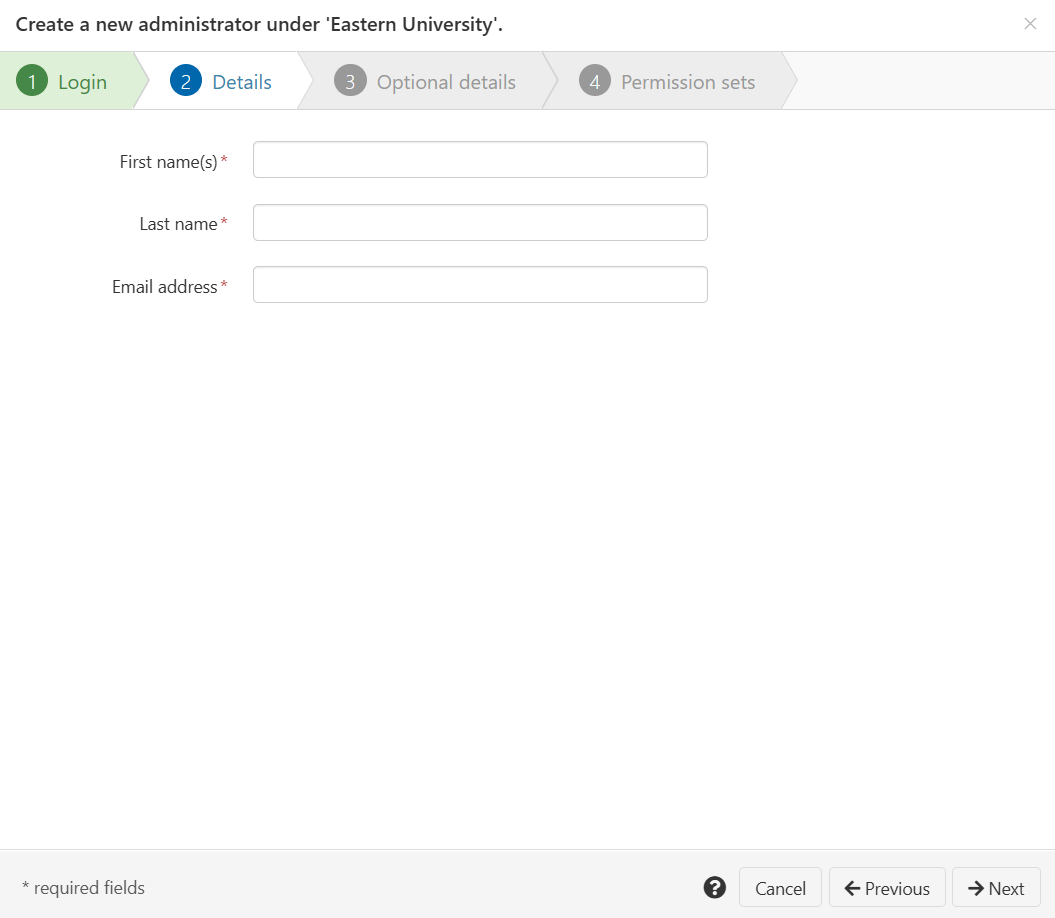The height and width of the screenshot is (918, 1055).
Task: Select the Details step tab
Action: coord(222,81)
